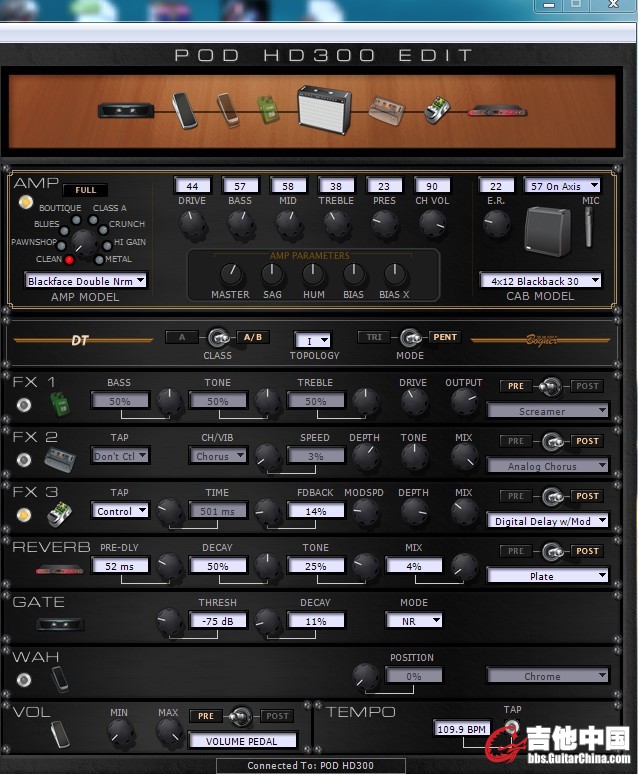Select the Pawnshop amp category dot
Viewport: 638px width, 774px height.
(x=61, y=246)
